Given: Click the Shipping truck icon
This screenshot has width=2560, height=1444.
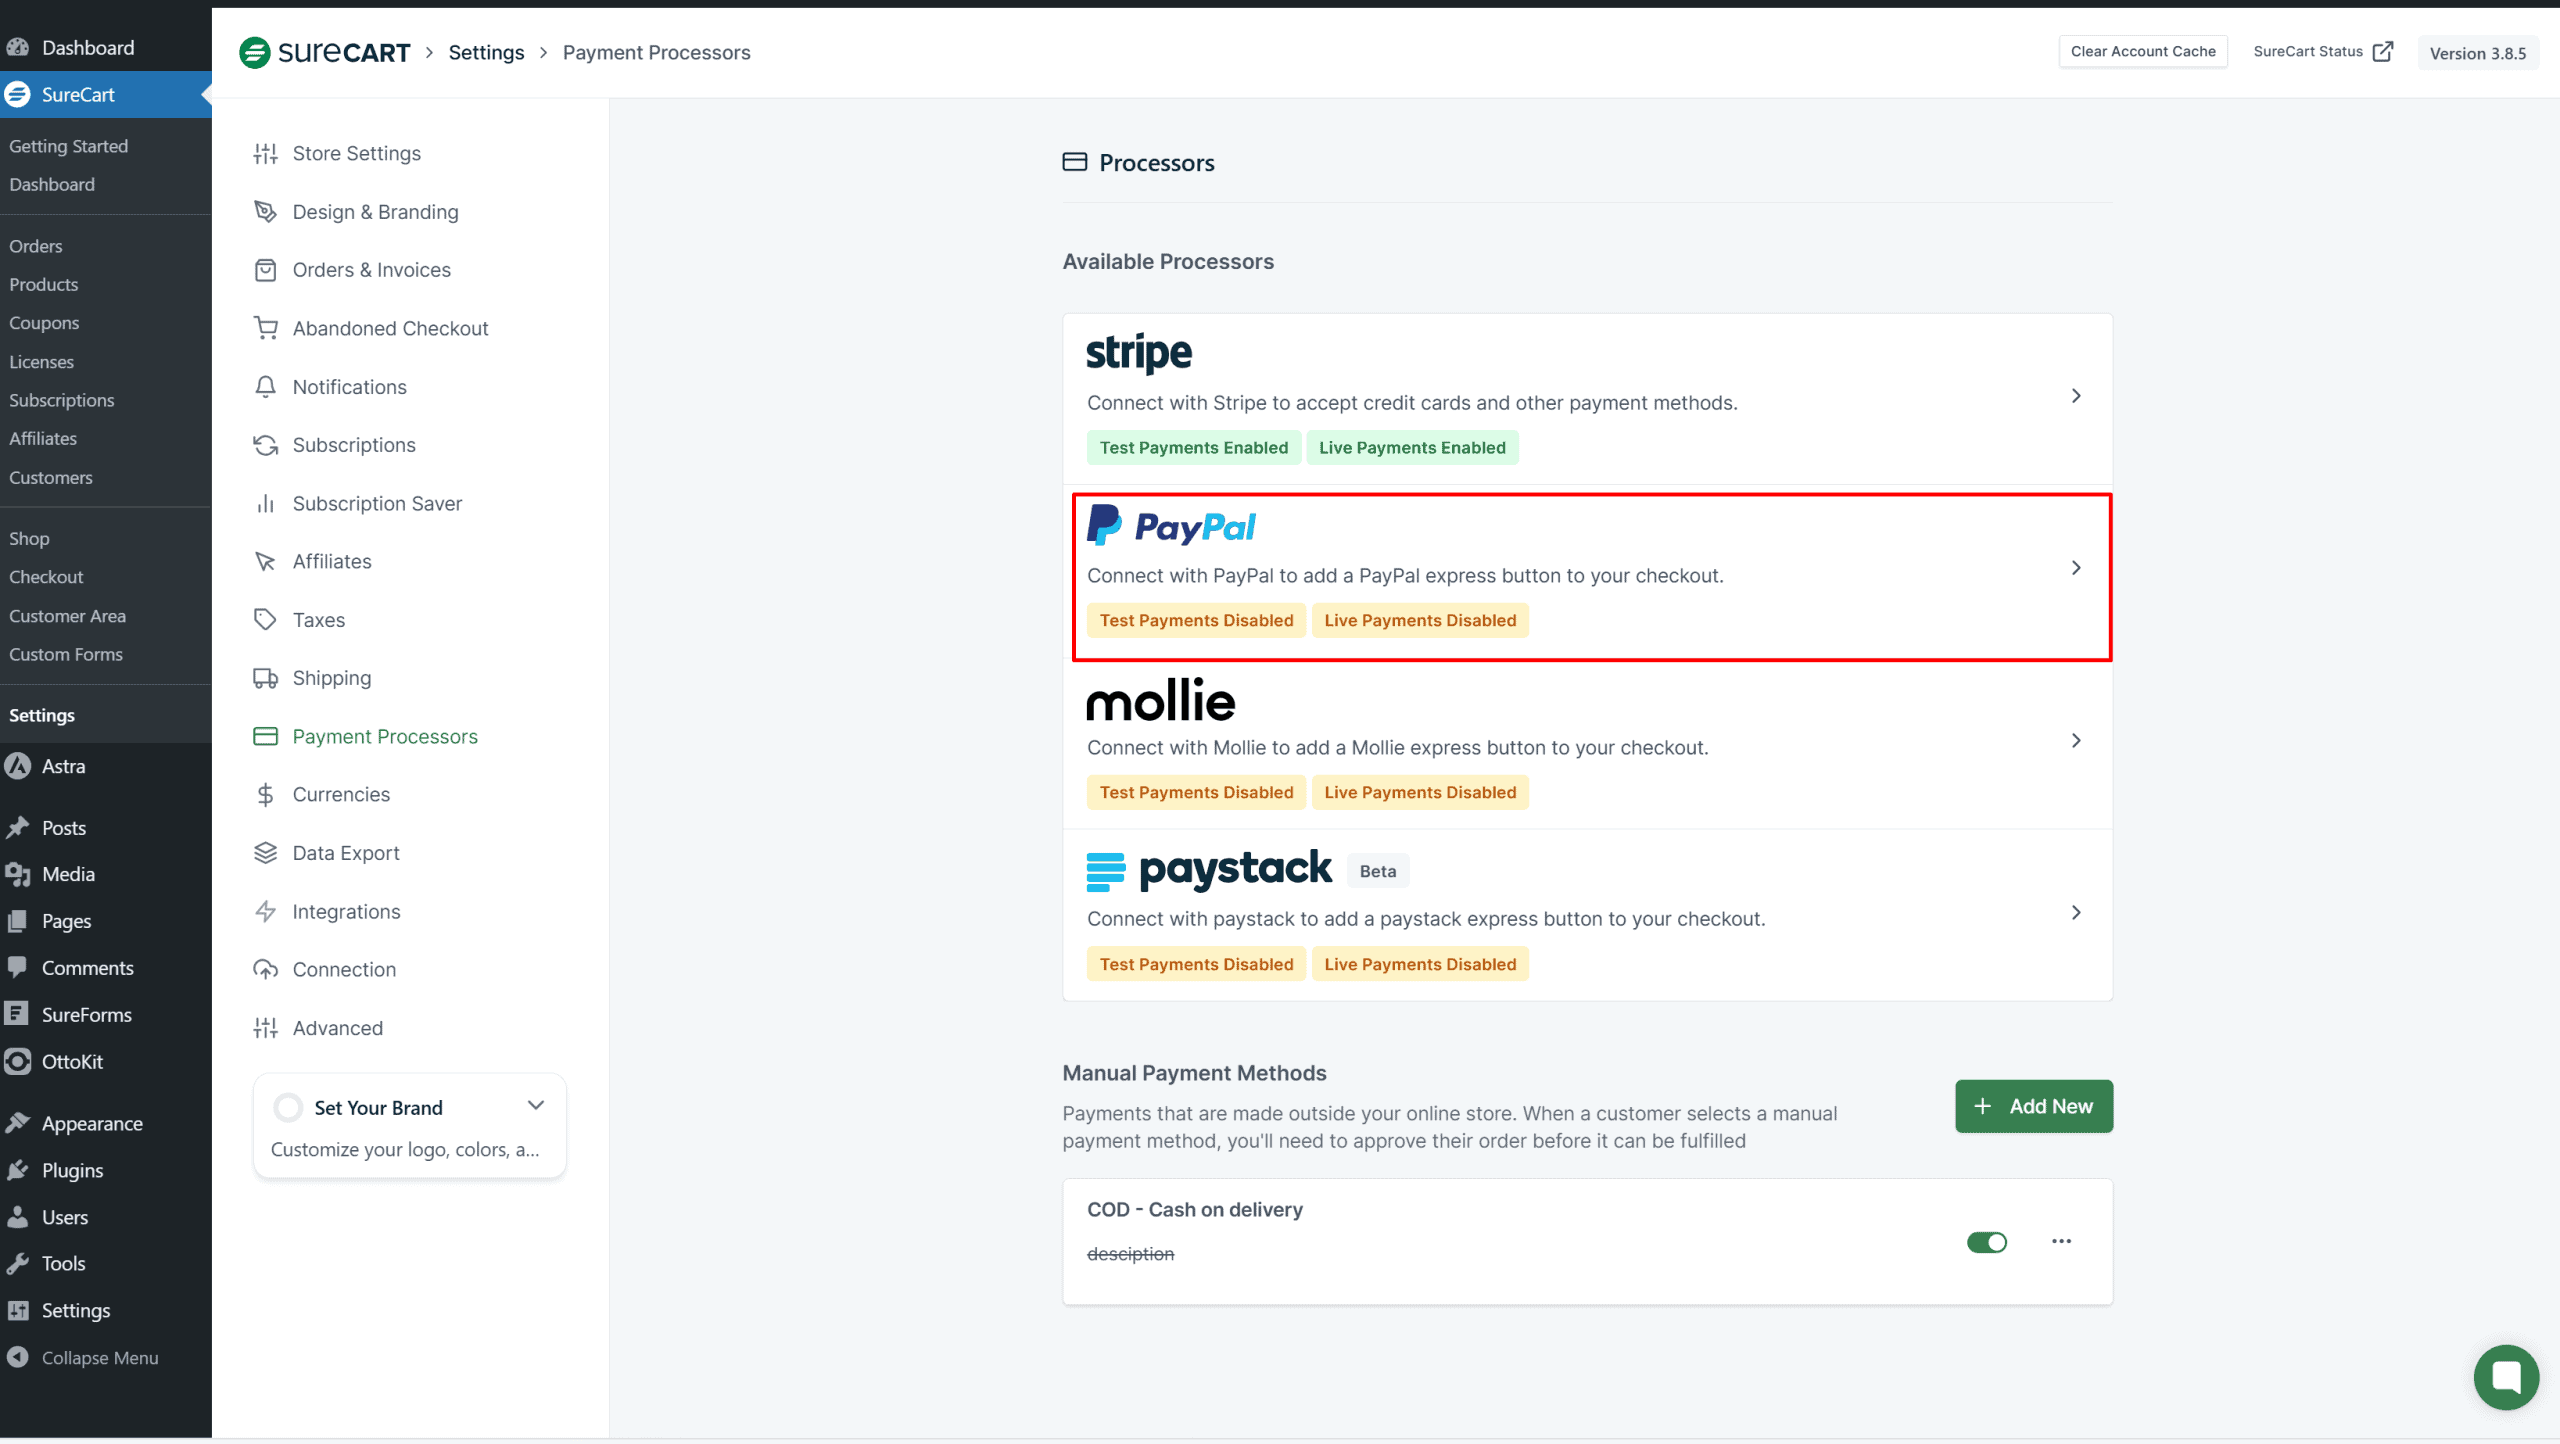Looking at the screenshot, I should tap(265, 678).
